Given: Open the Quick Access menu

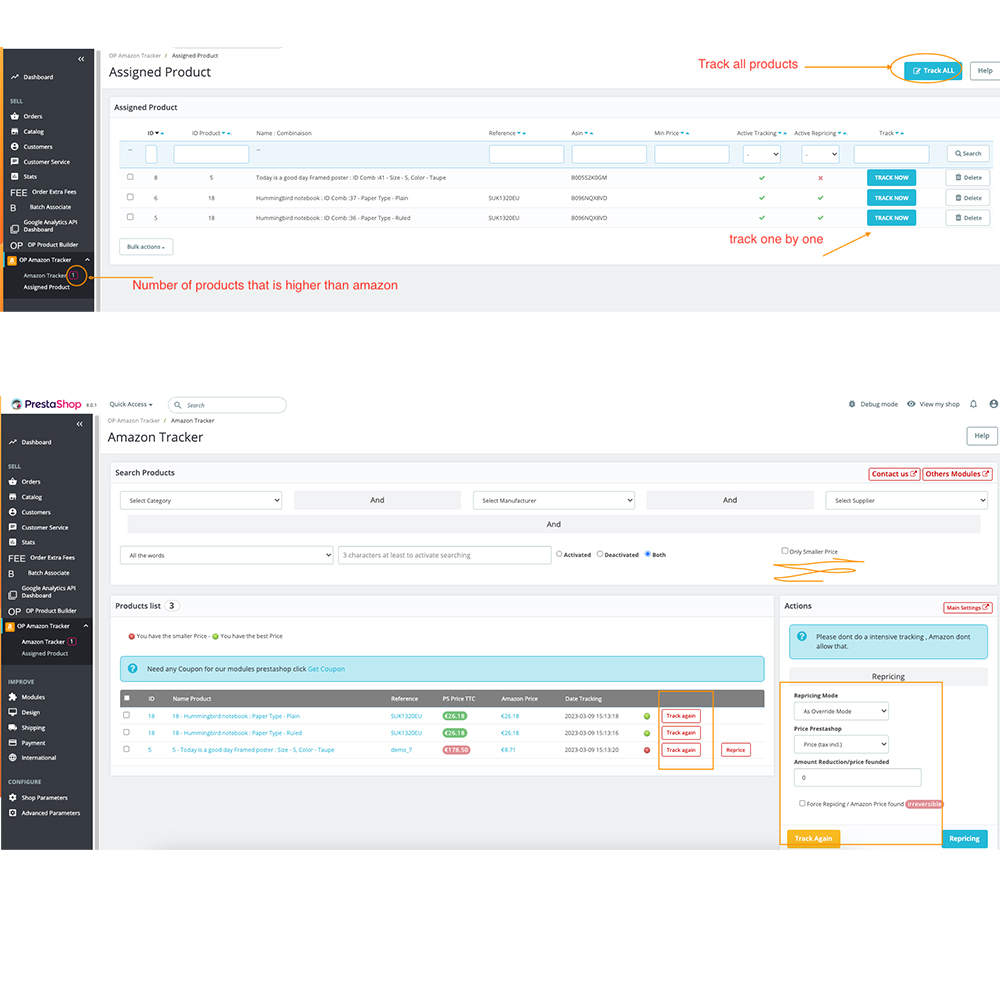Looking at the screenshot, I should coord(131,404).
